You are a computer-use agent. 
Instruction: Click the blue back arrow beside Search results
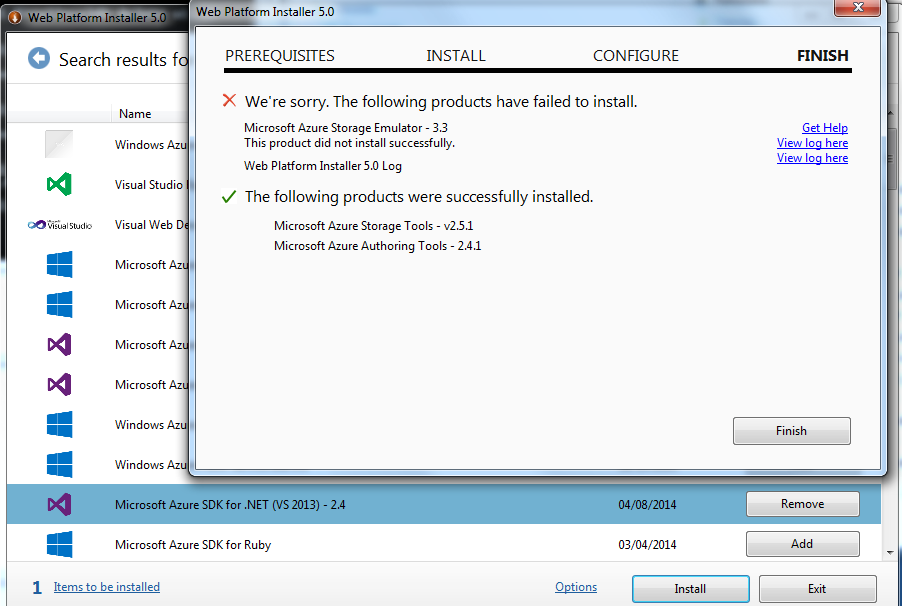[x=37, y=59]
